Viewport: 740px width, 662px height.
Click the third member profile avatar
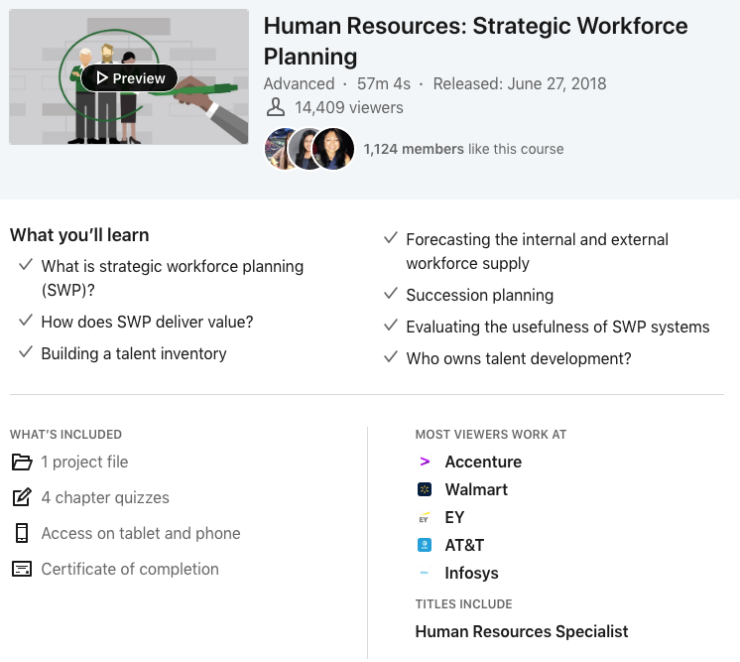tap(333, 149)
